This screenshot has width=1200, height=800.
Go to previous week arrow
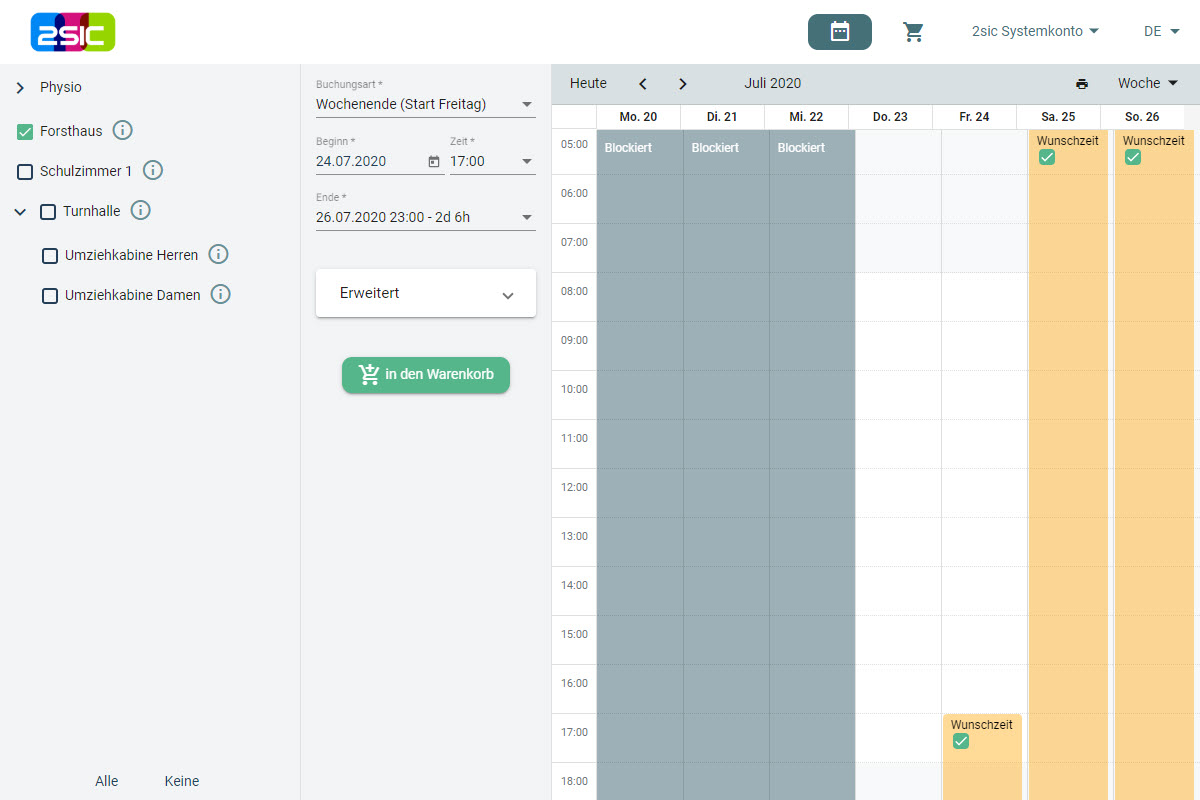(x=643, y=84)
